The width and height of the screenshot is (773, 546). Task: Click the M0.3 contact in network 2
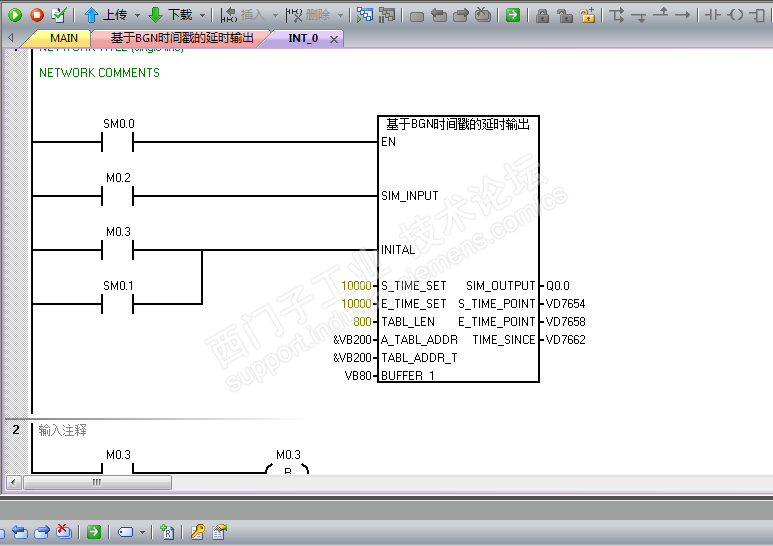(x=118, y=468)
